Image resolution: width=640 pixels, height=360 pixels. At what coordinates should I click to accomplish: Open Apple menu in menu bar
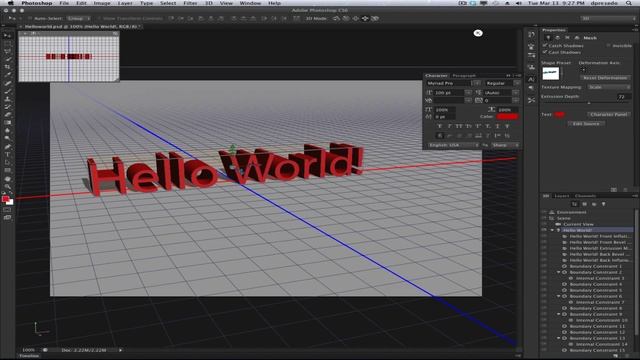click(x=10, y=3)
